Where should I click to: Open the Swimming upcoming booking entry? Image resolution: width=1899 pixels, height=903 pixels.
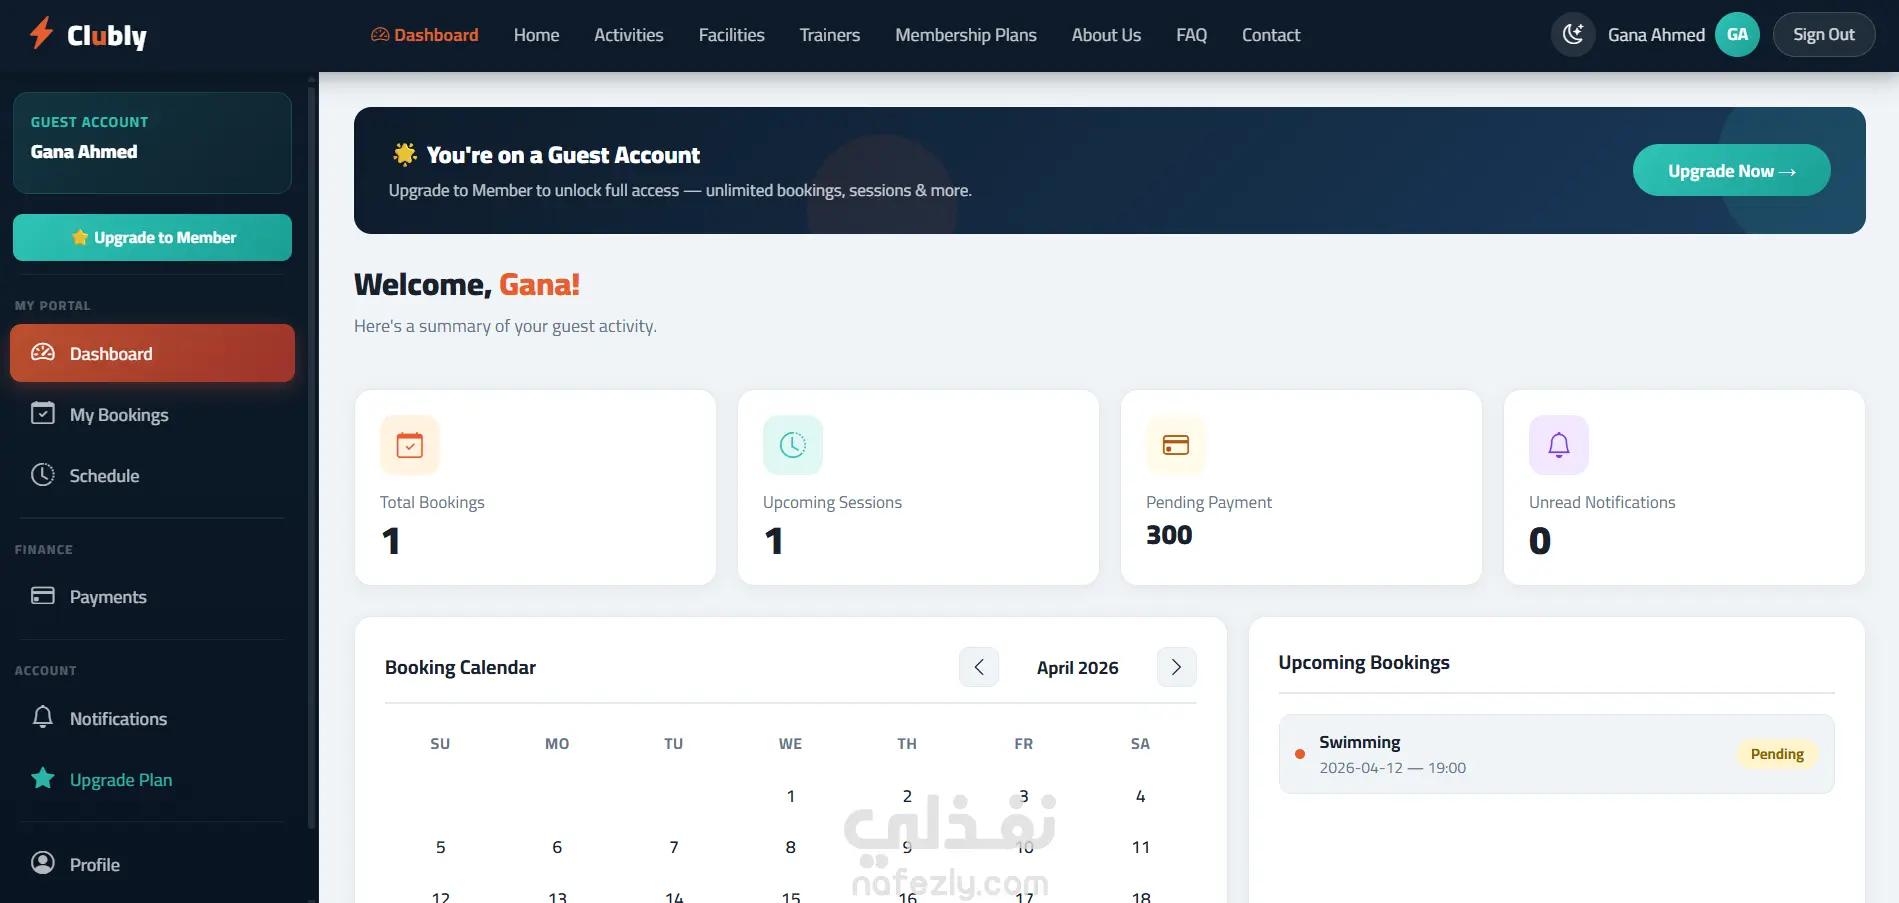[x=1556, y=754]
